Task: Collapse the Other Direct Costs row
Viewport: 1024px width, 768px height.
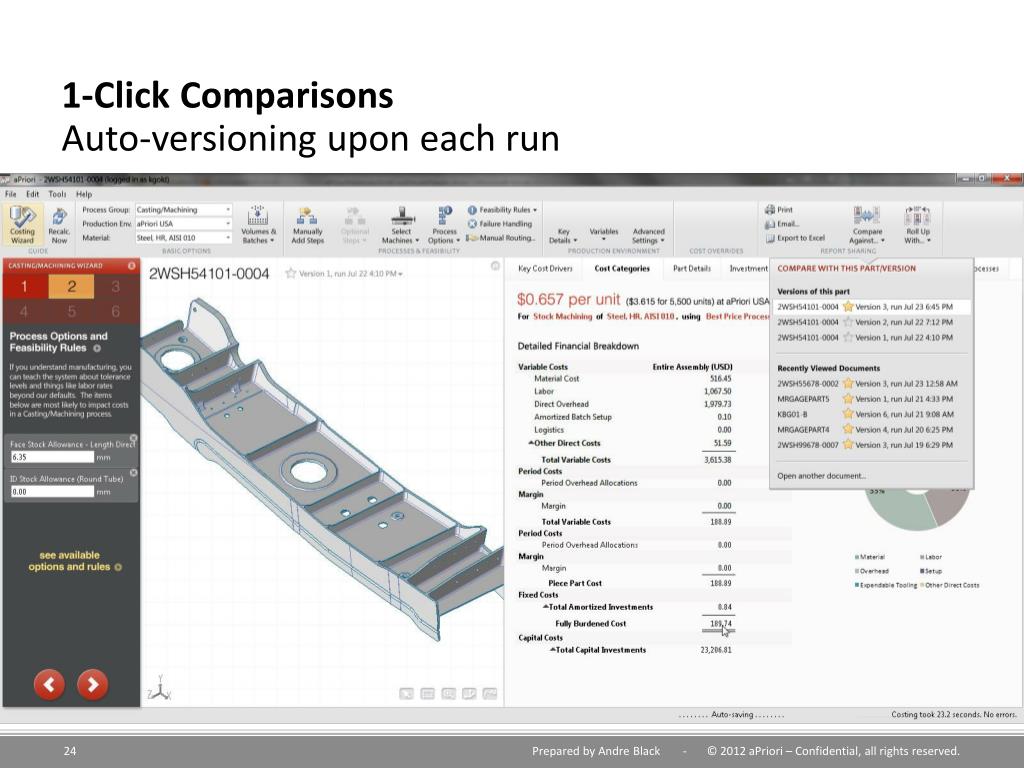Action: click(x=532, y=443)
